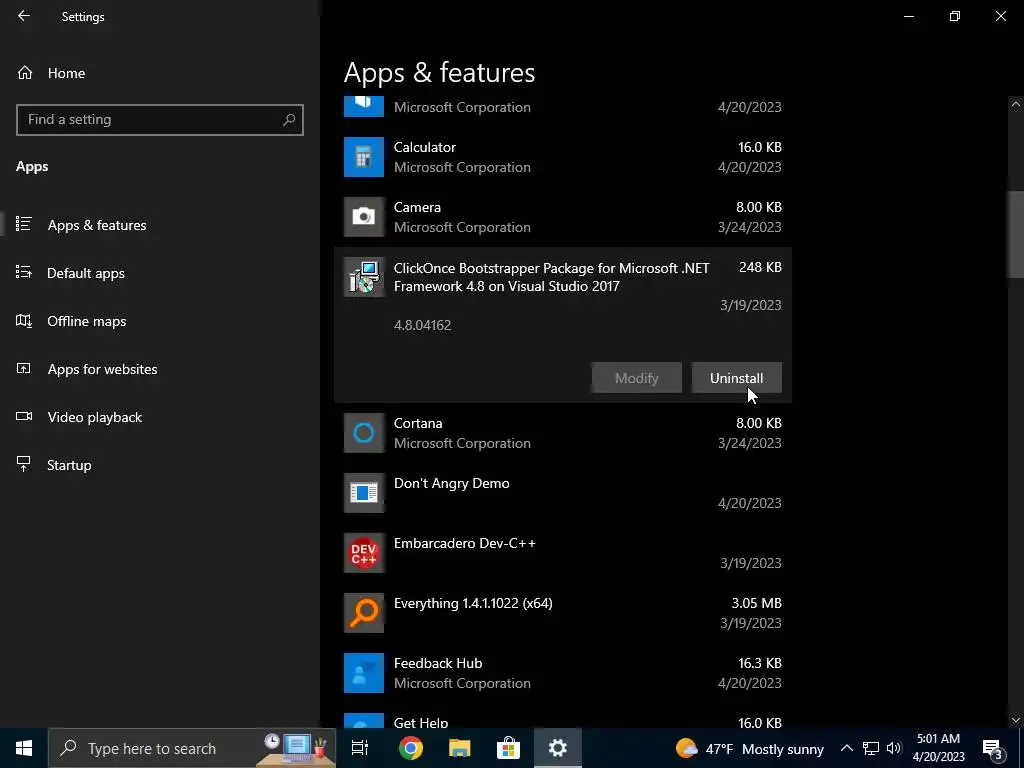The width and height of the screenshot is (1024, 768).
Task: Click the scrollbar down arrow
Action: tap(1016, 720)
